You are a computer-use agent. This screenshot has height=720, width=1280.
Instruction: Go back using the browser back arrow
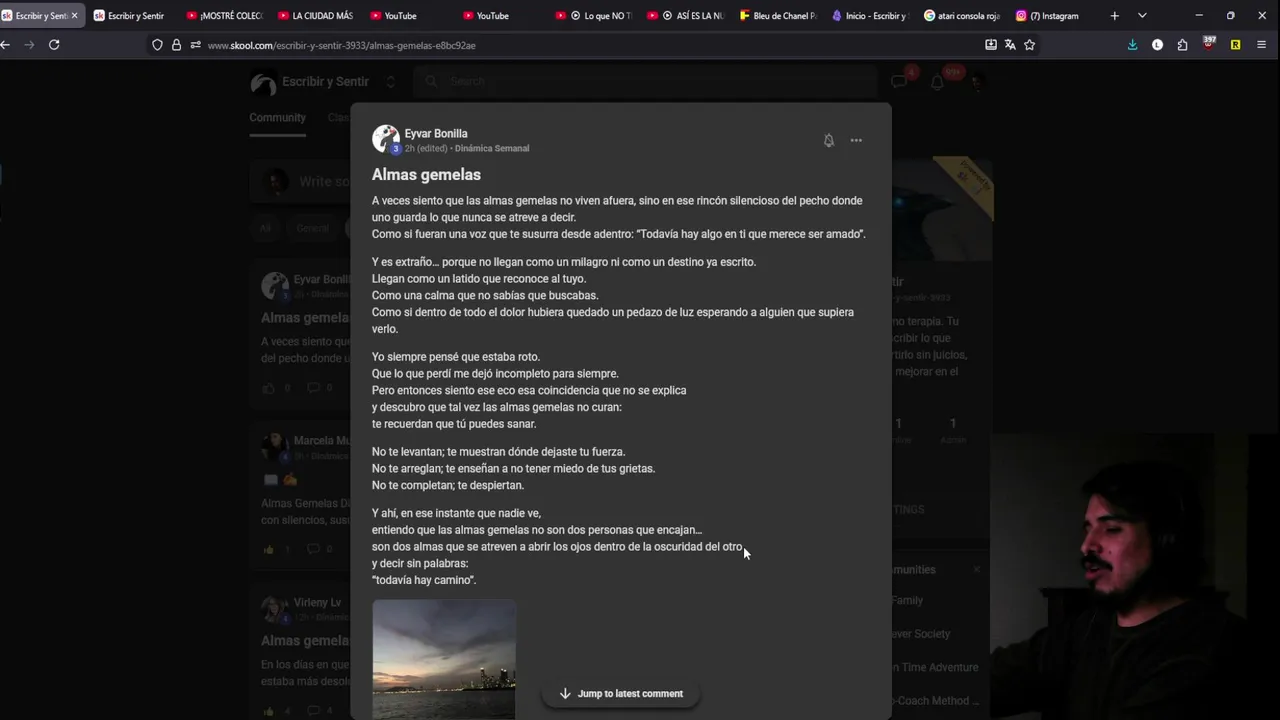[x=6, y=45]
